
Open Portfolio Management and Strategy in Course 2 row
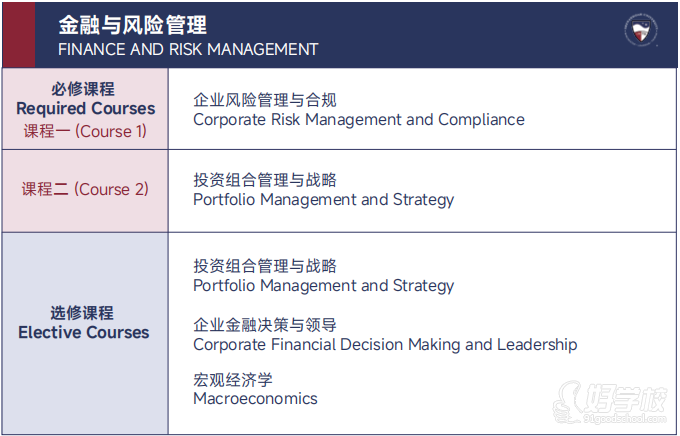(x=323, y=200)
